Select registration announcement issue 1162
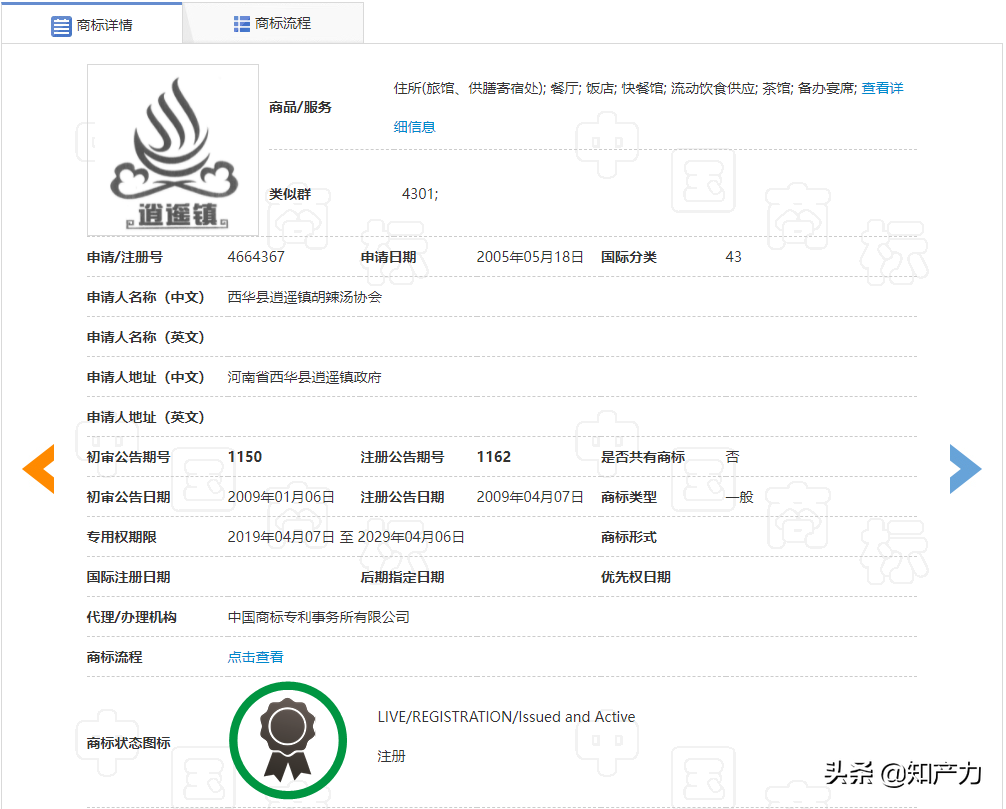 click(x=494, y=457)
